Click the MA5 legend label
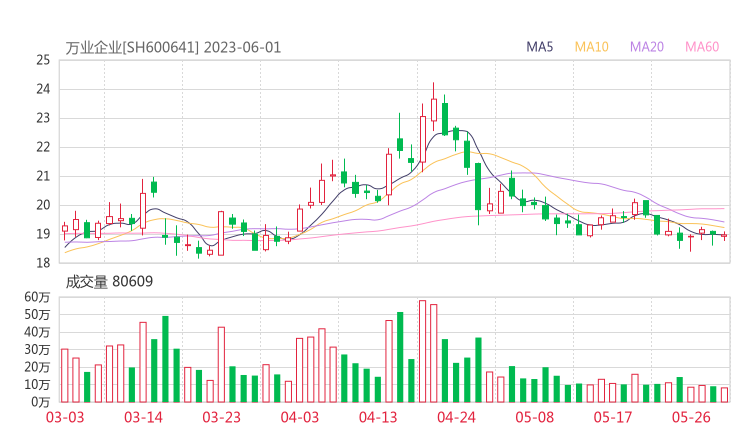 pos(539,47)
